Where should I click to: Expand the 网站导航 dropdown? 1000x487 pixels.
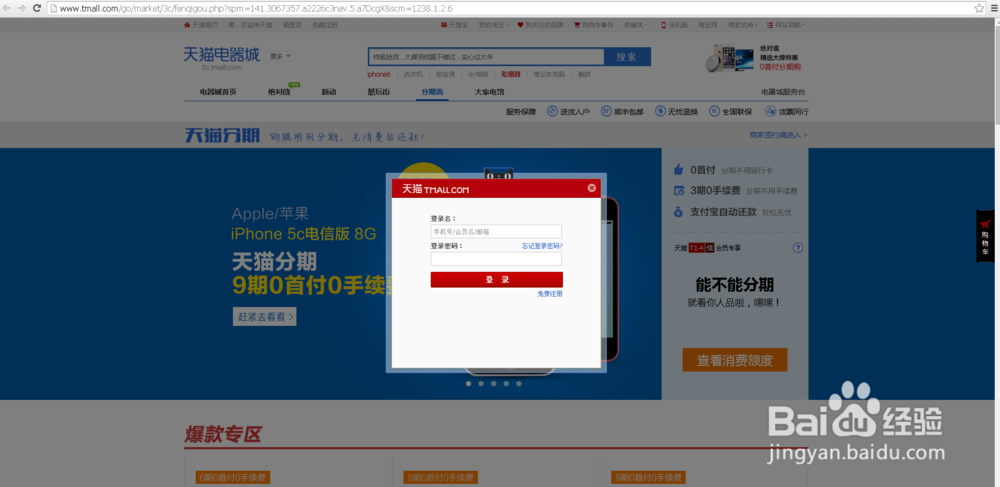click(x=786, y=25)
